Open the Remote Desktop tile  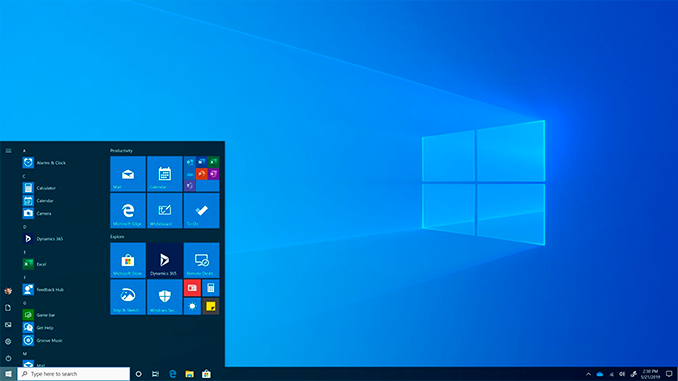(201, 260)
